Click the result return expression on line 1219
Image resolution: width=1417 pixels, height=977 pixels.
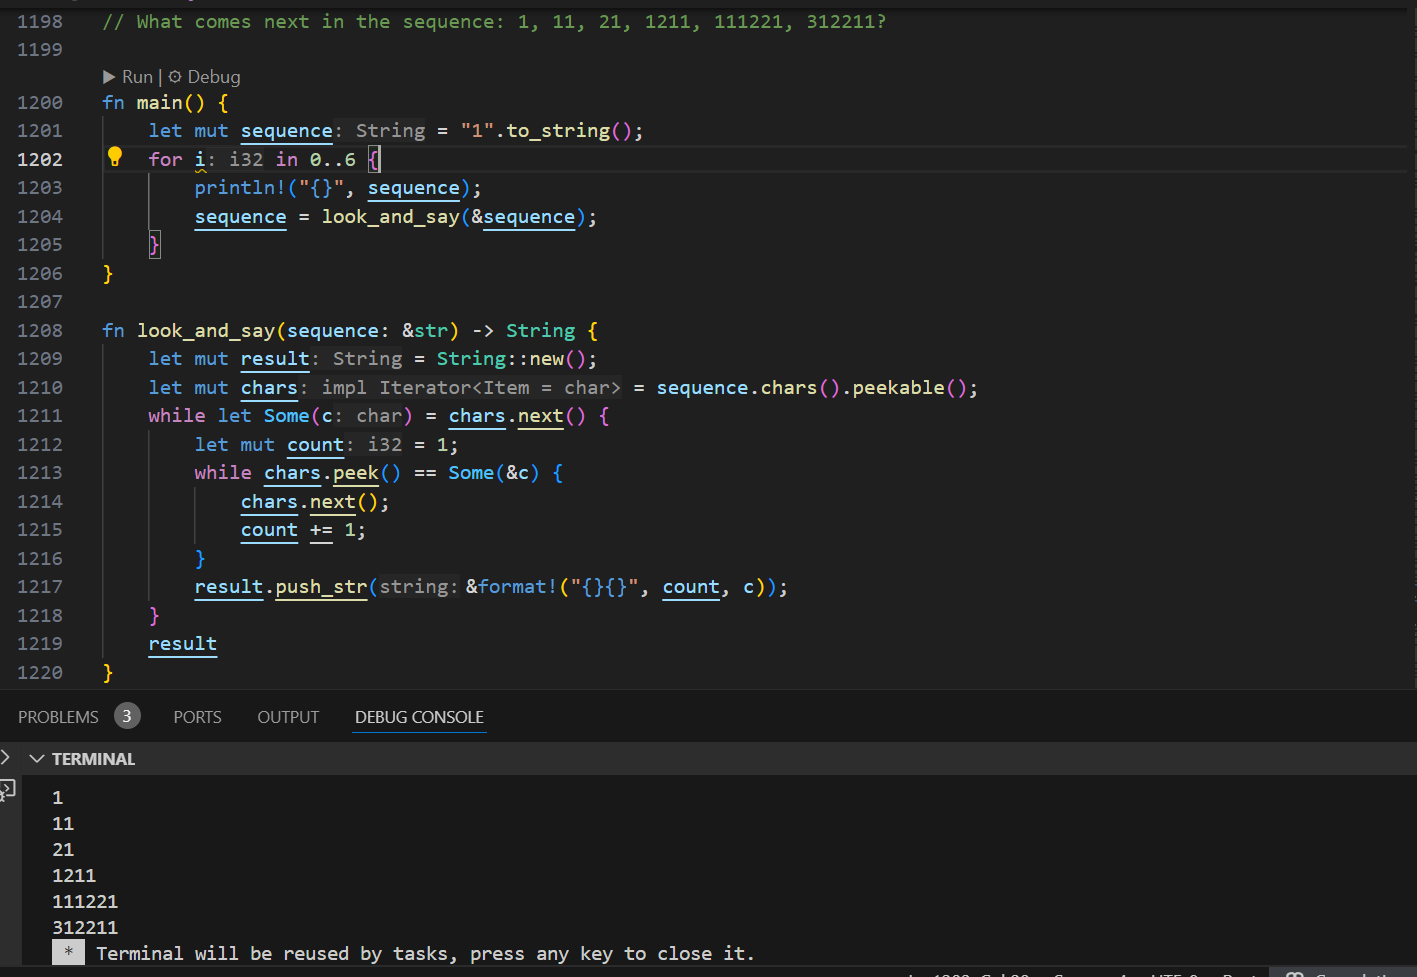click(x=182, y=644)
